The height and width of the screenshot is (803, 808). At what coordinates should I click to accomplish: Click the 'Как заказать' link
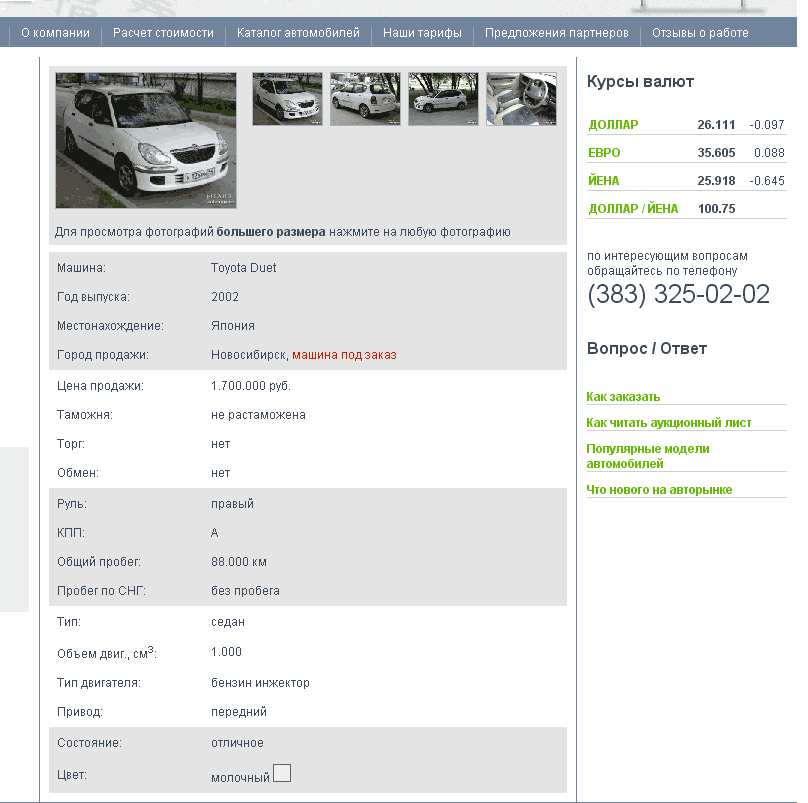pos(623,396)
